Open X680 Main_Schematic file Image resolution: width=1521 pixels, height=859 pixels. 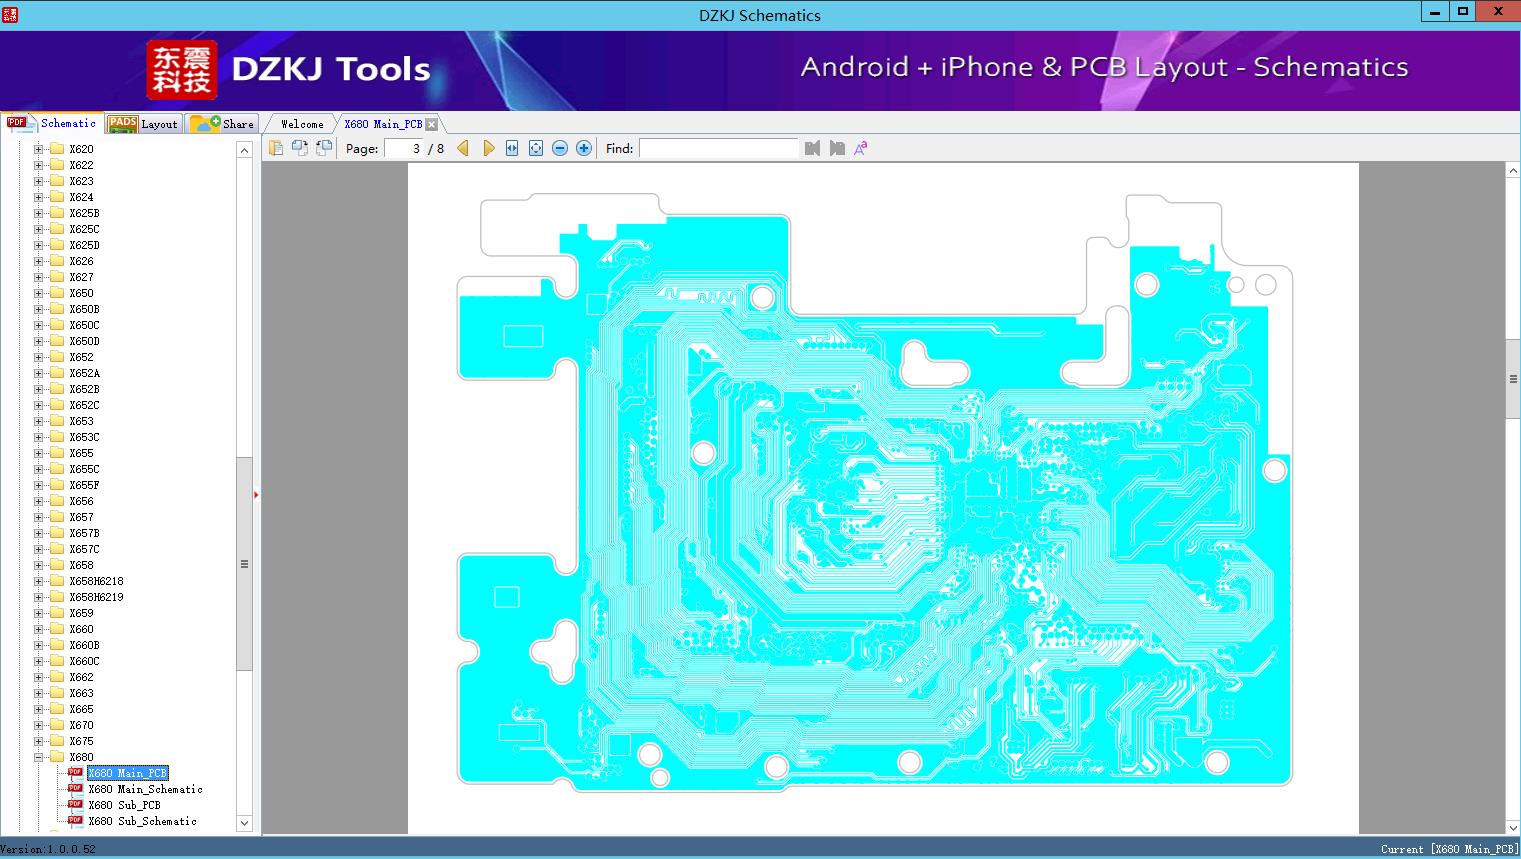[x=145, y=789]
